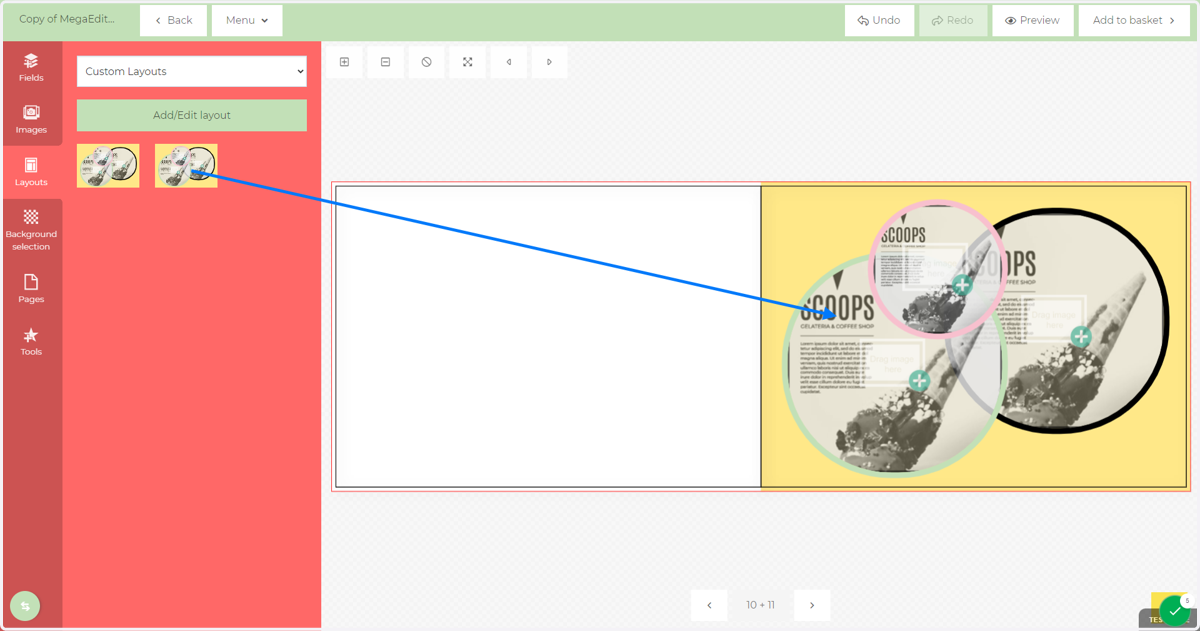
Task: Click the Redo button
Action: [x=953, y=20]
